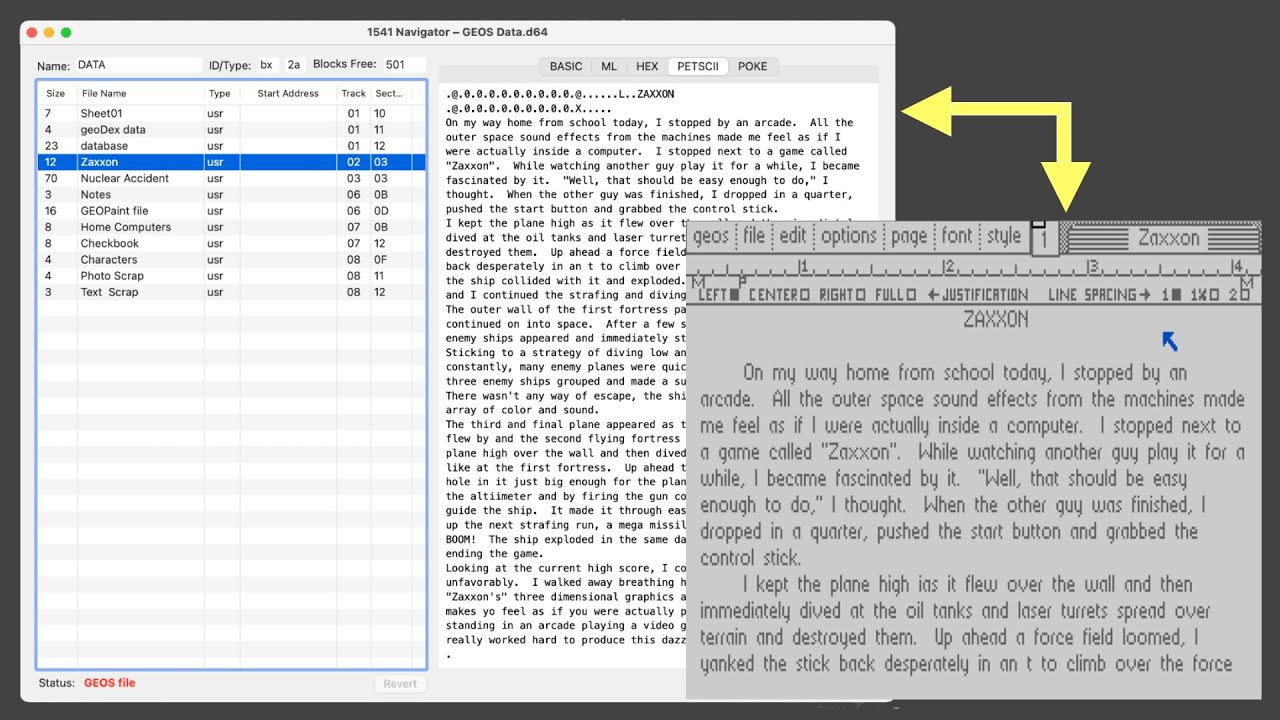Viewport: 1280px width, 720px height.
Task: Select the 'Zaxxon' file row
Action: pos(232,162)
